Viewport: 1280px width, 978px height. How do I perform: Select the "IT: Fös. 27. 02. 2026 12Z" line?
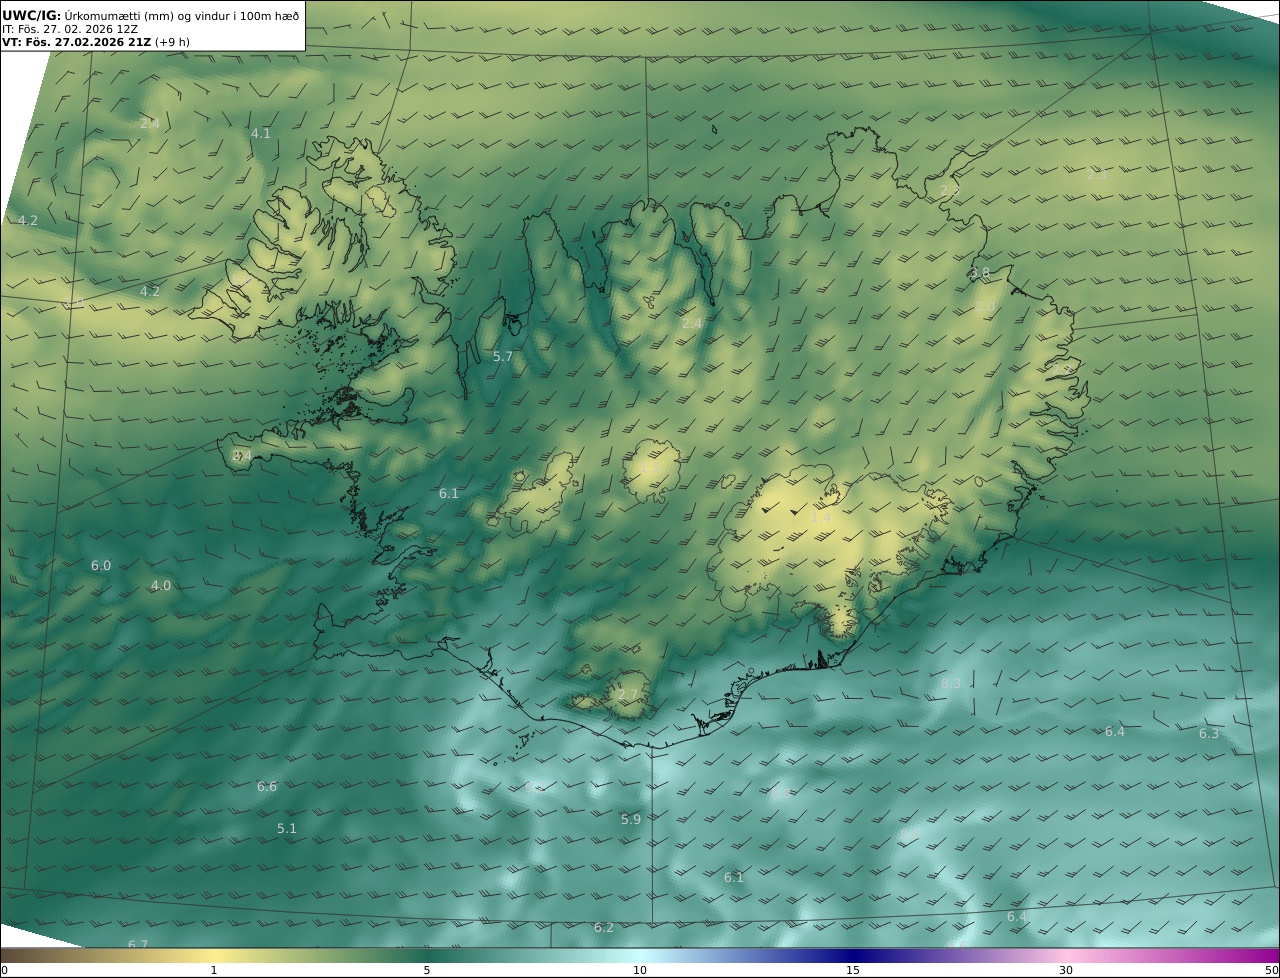click(70, 29)
